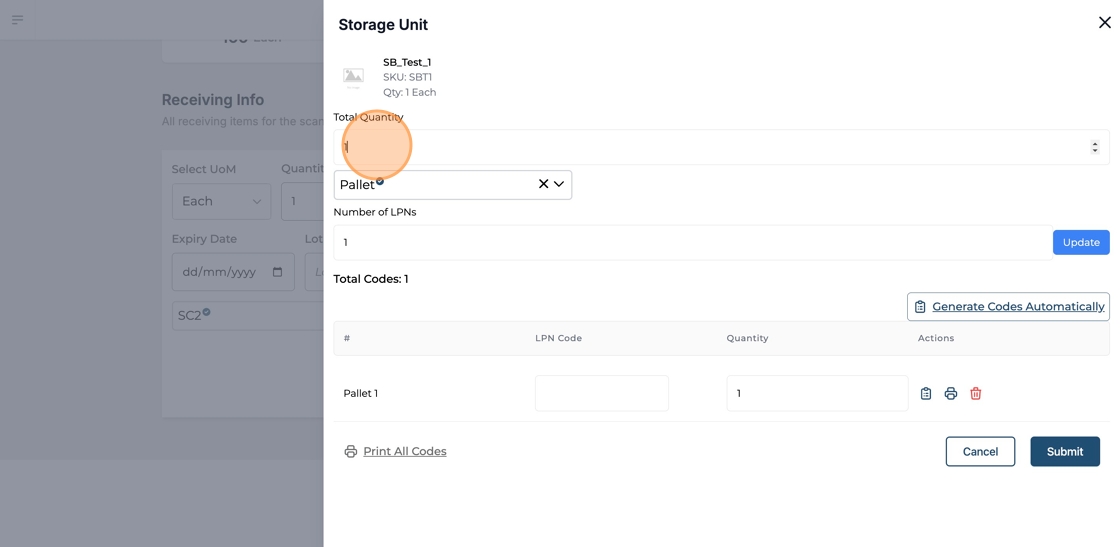Open the hamburger menu icon

coord(17,20)
